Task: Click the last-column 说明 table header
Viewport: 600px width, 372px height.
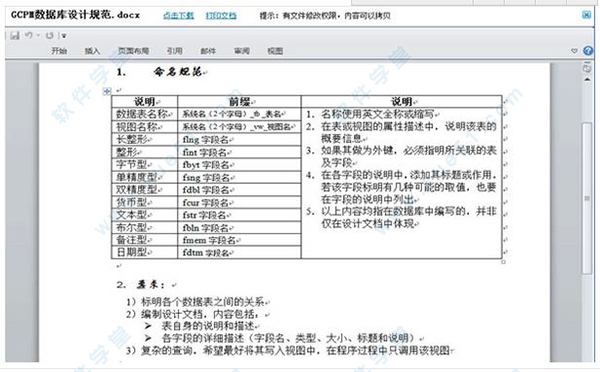Action: 401,101
